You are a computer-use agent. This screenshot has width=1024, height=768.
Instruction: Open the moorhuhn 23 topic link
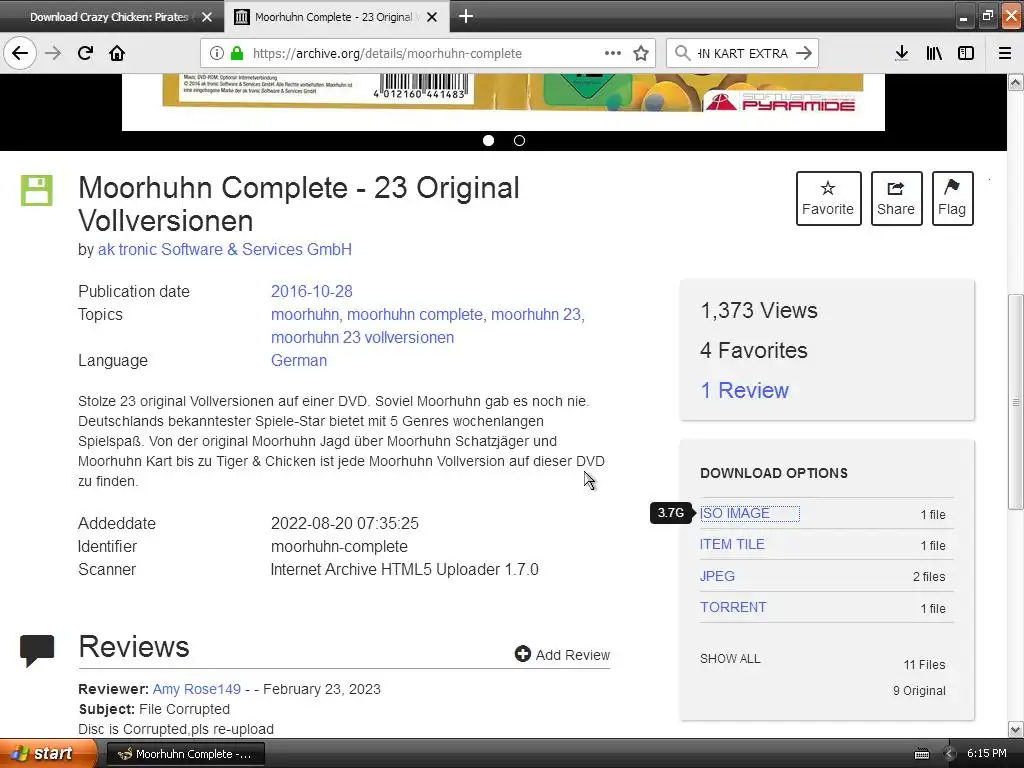pos(536,314)
